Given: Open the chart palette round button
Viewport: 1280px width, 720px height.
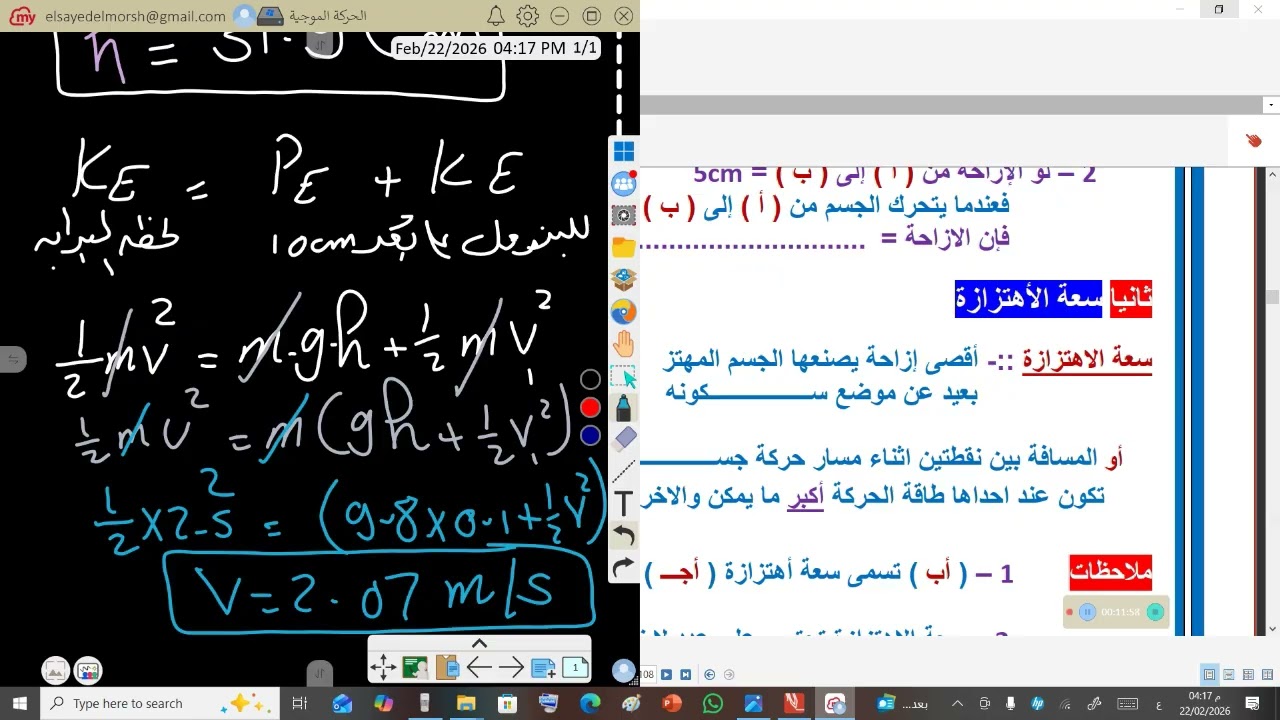Looking at the screenshot, I should (x=88, y=671).
